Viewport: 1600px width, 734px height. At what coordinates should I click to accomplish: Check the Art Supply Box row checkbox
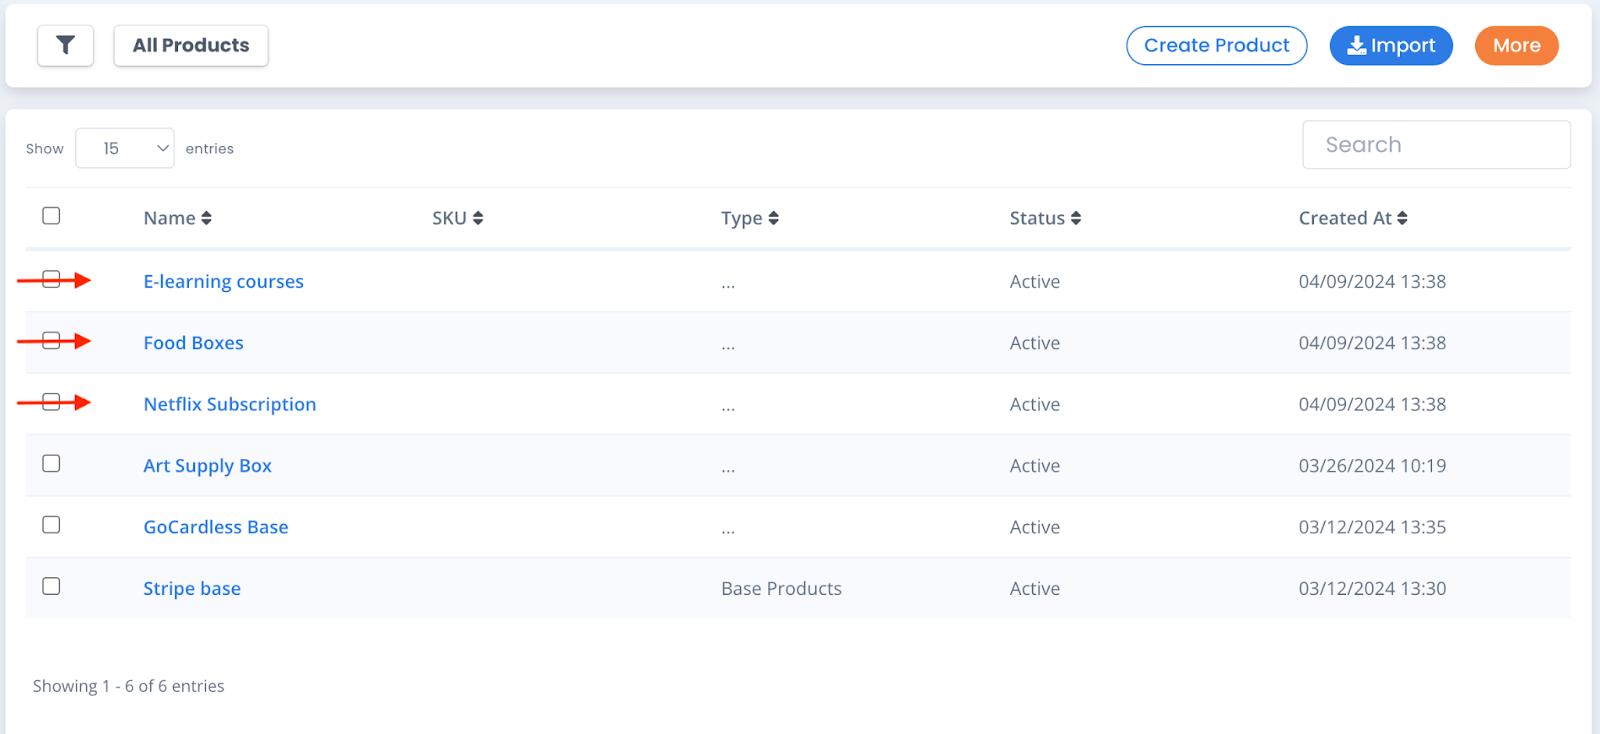(51, 463)
